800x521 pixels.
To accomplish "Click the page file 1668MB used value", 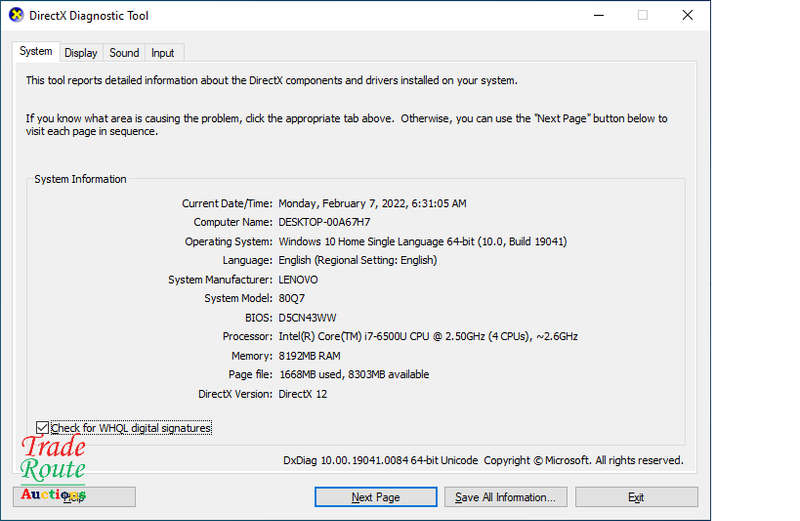I will pyautogui.click(x=354, y=375).
